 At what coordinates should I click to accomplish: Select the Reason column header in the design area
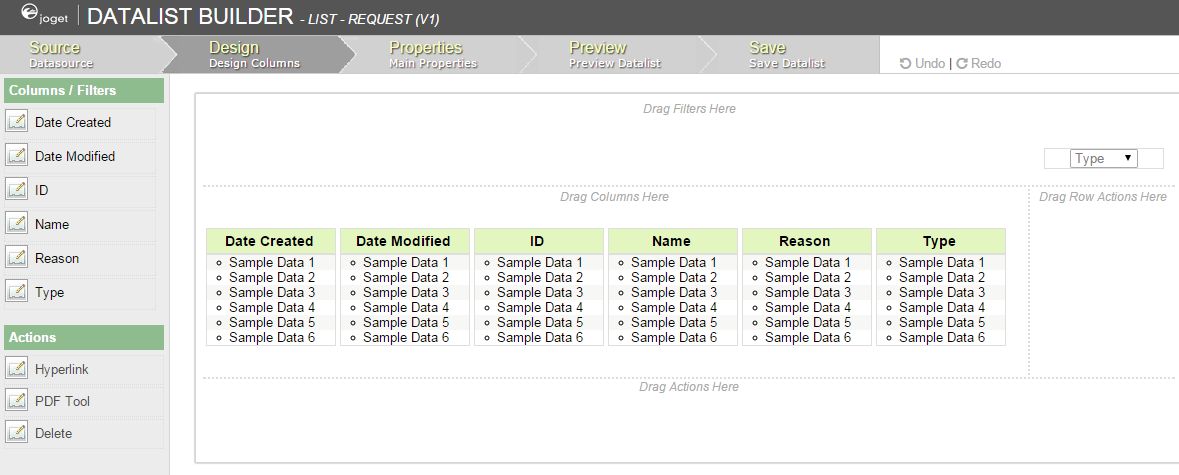click(x=805, y=241)
